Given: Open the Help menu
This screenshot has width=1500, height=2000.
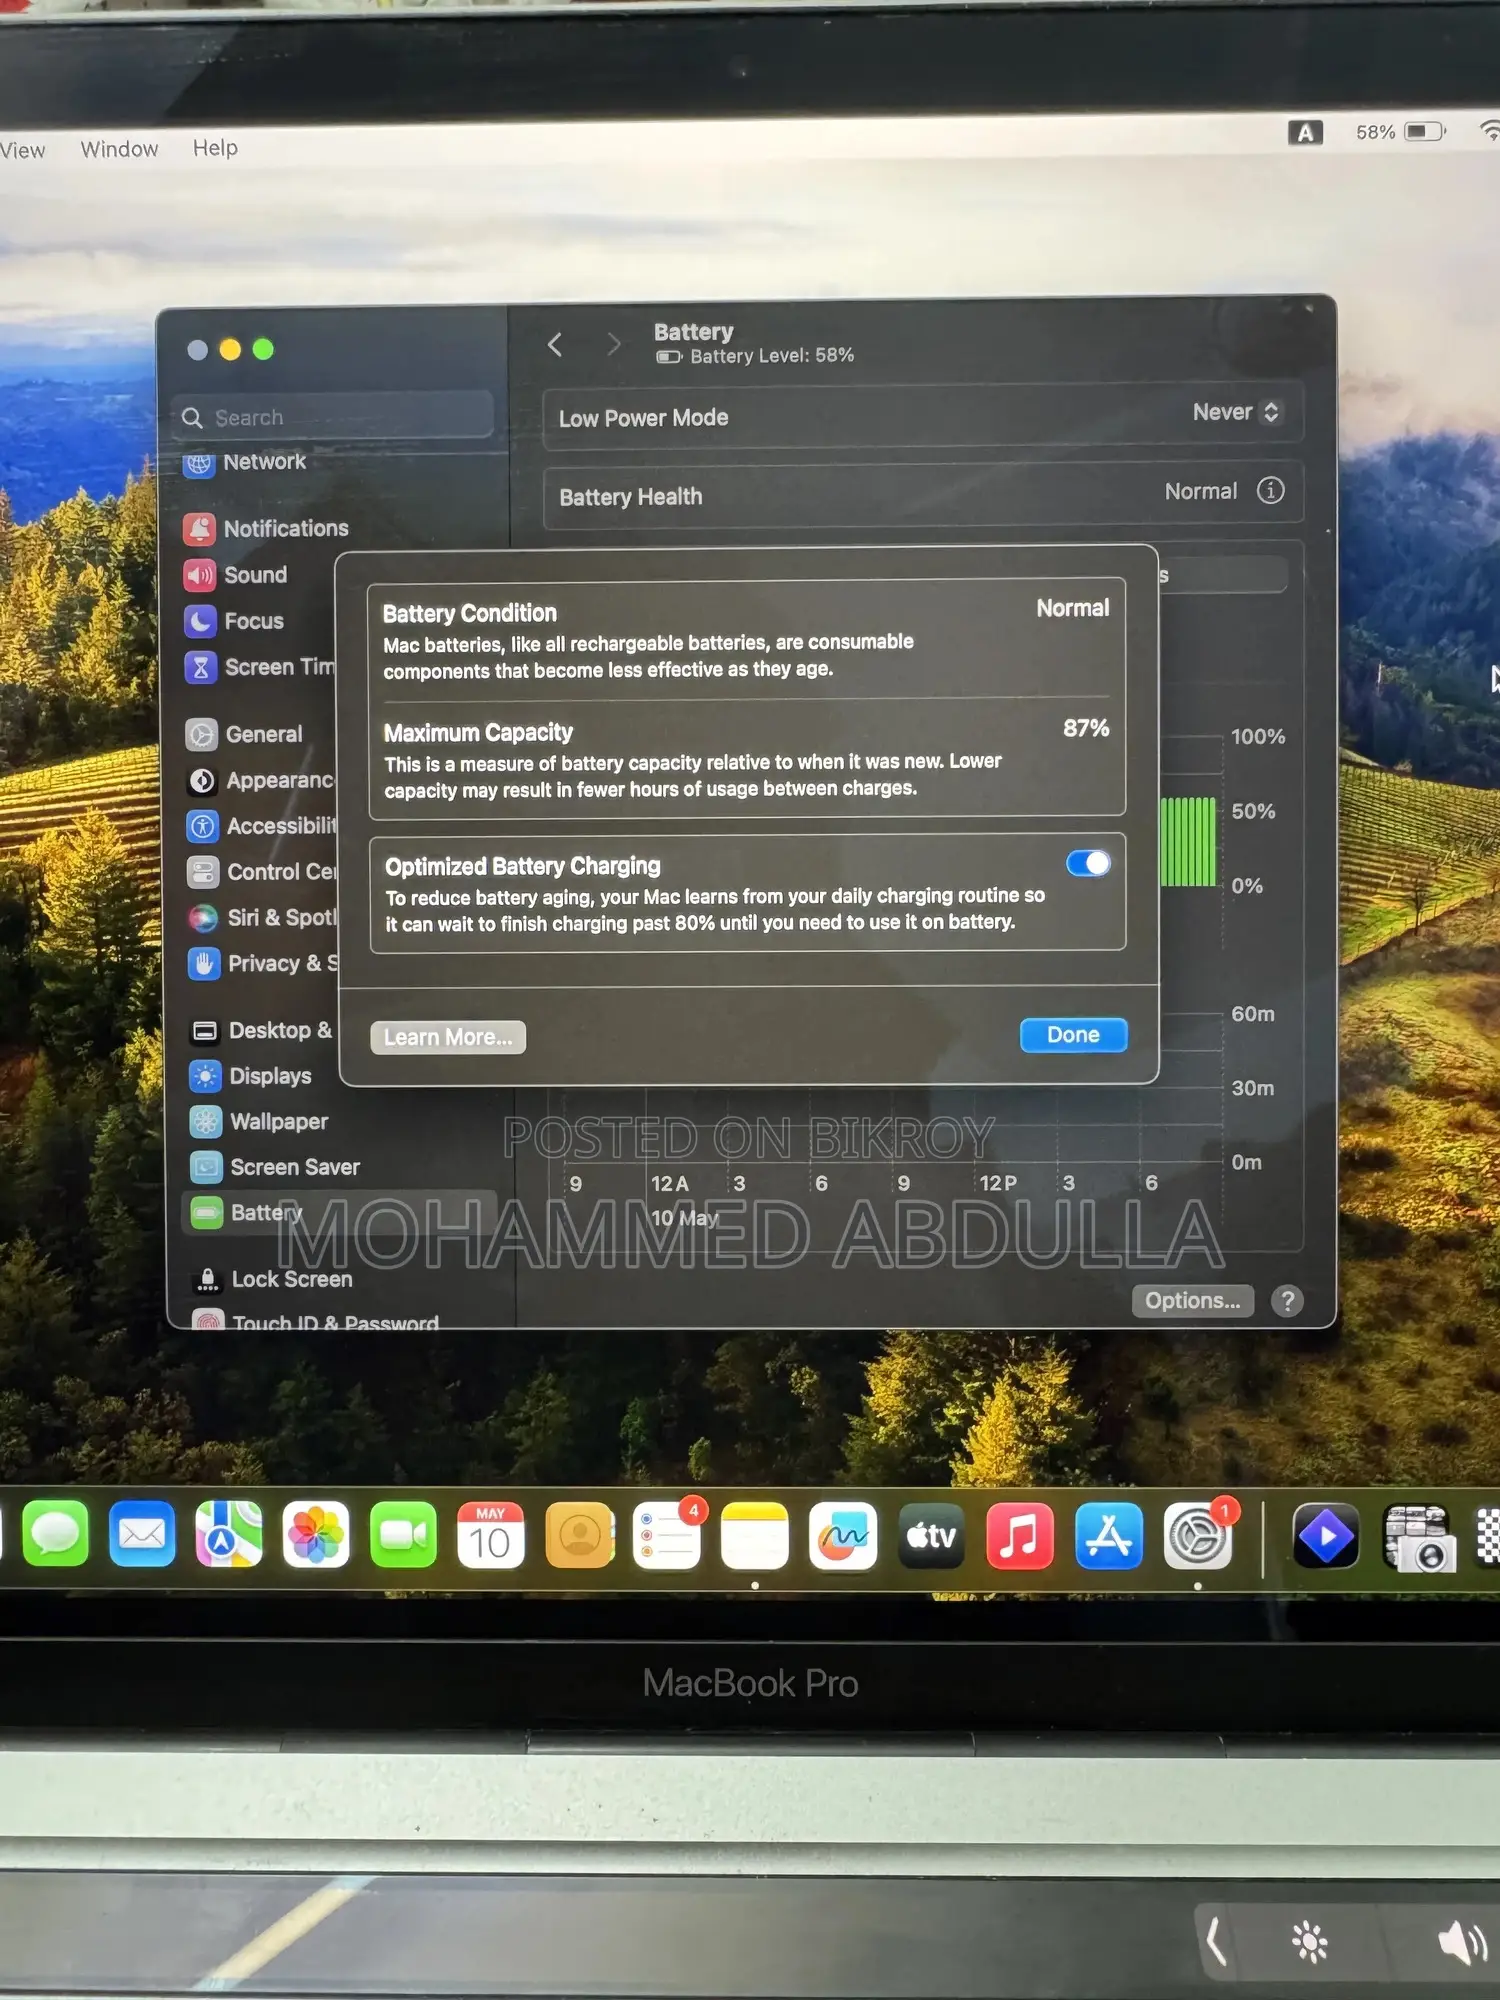Looking at the screenshot, I should [215, 148].
